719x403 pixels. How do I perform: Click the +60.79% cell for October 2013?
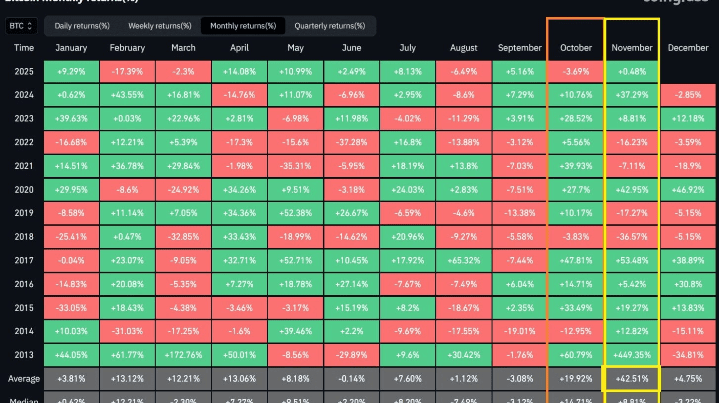pos(576,355)
